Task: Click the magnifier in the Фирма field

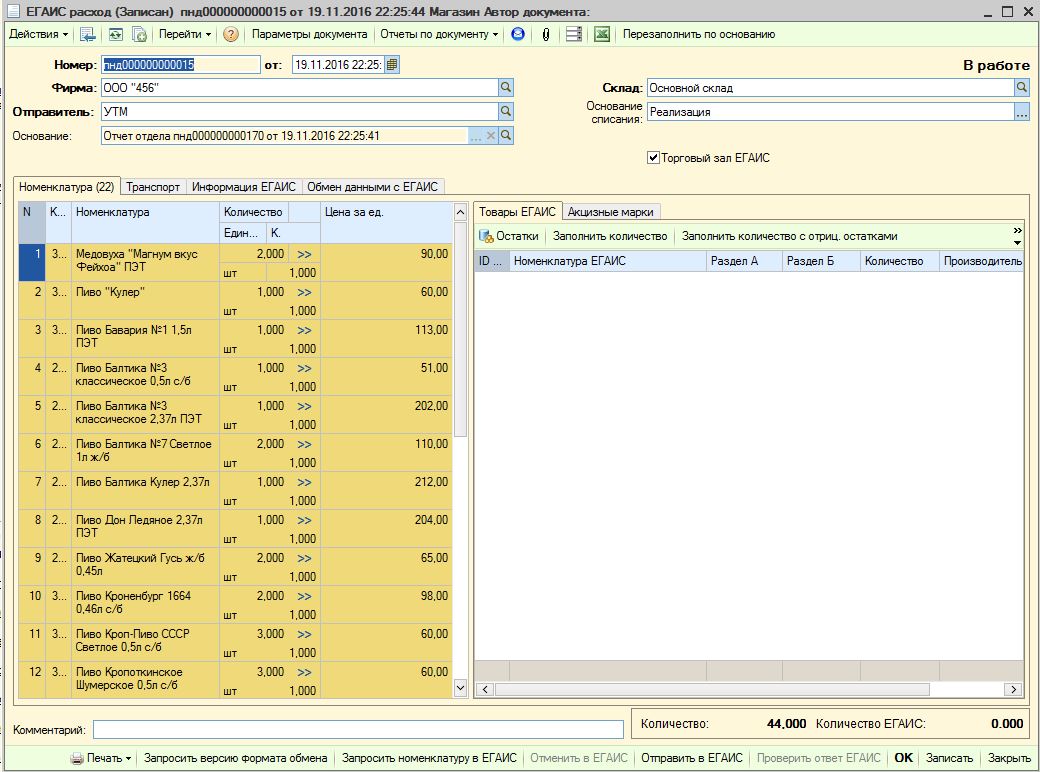Action: pyautogui.click(x=505, y=88)
